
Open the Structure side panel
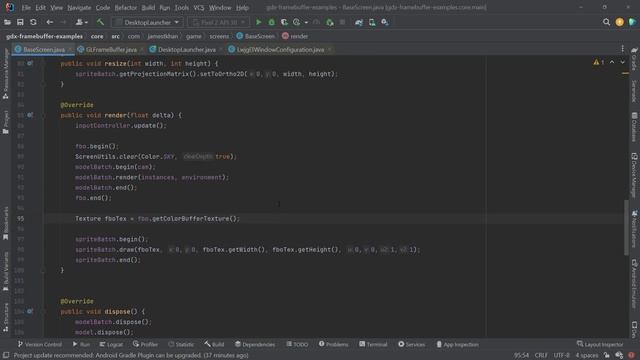coord(5,317)
